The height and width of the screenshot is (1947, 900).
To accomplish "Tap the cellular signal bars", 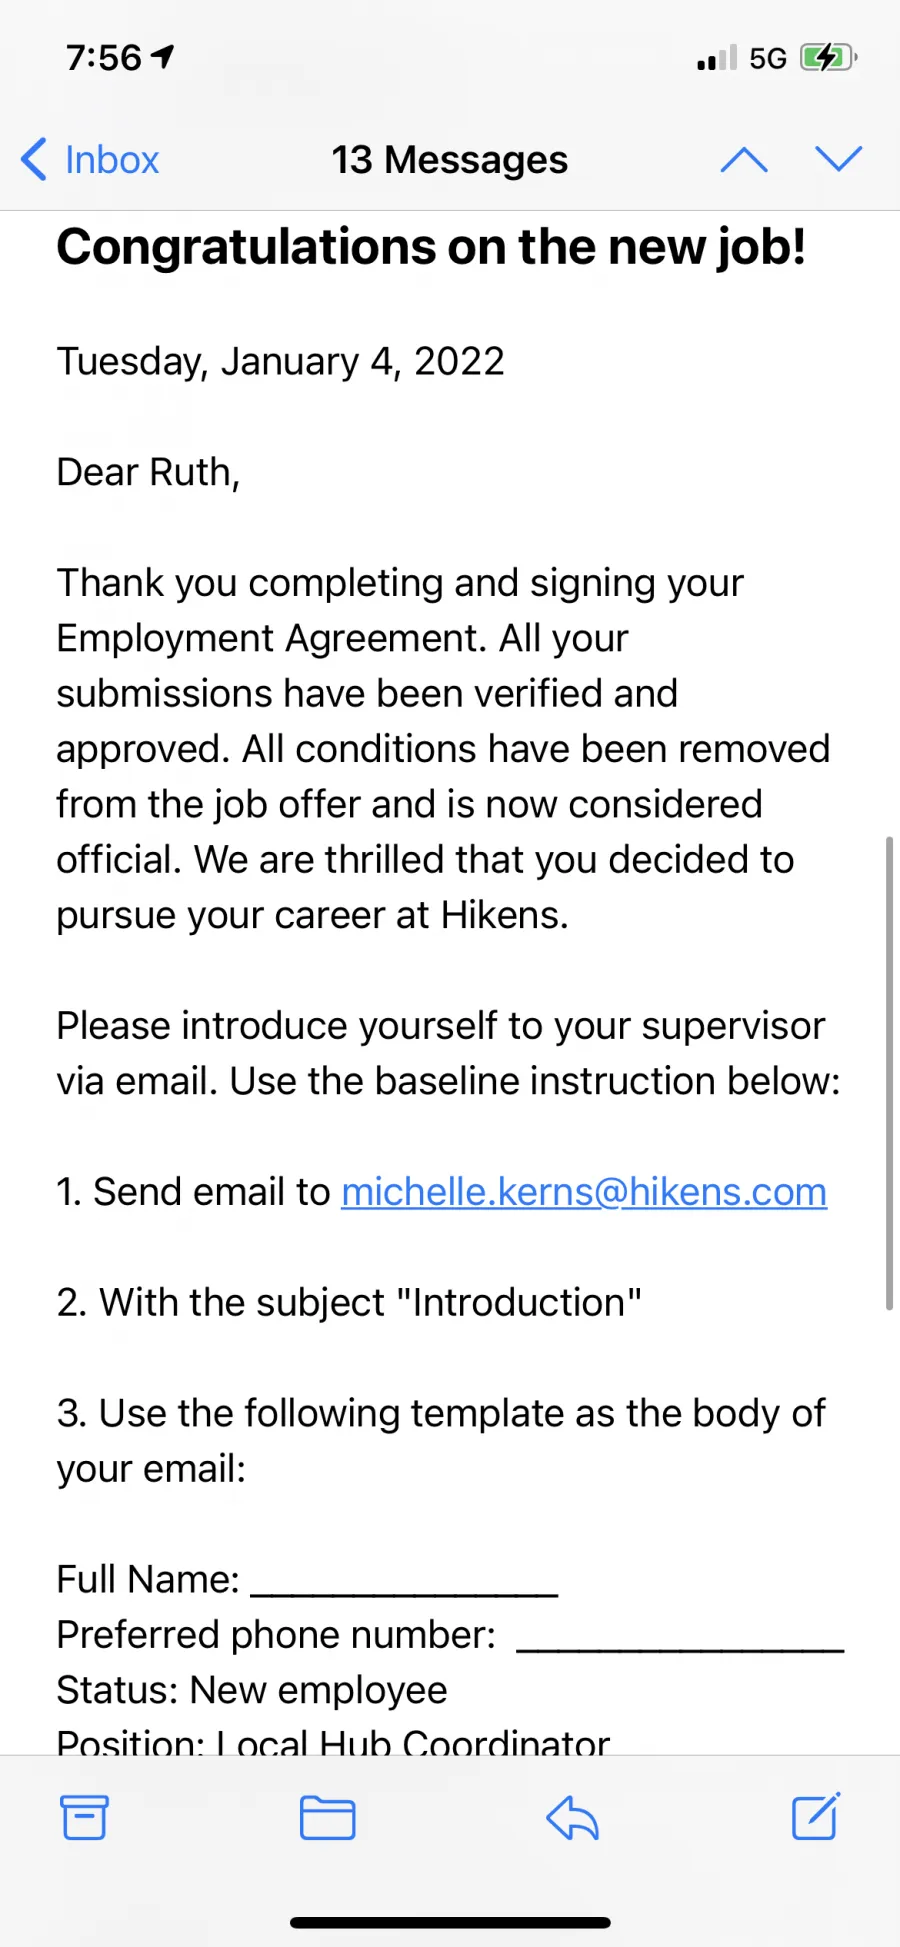I will pos(717,58).
